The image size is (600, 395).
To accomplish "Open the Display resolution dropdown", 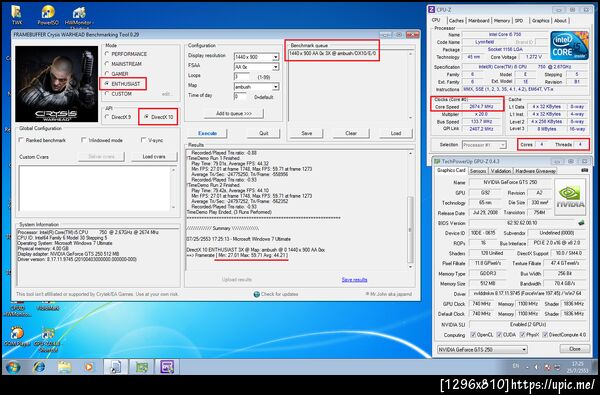I will coord(256,57).
